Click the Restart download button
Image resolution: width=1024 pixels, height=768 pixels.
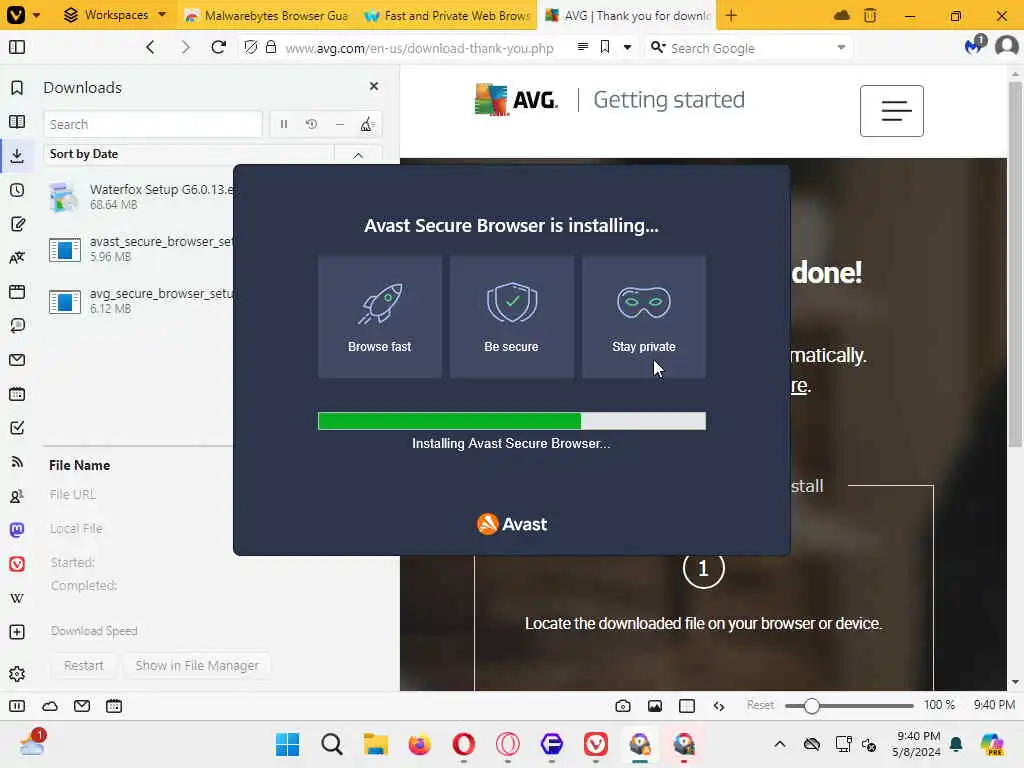click(84, 665)
